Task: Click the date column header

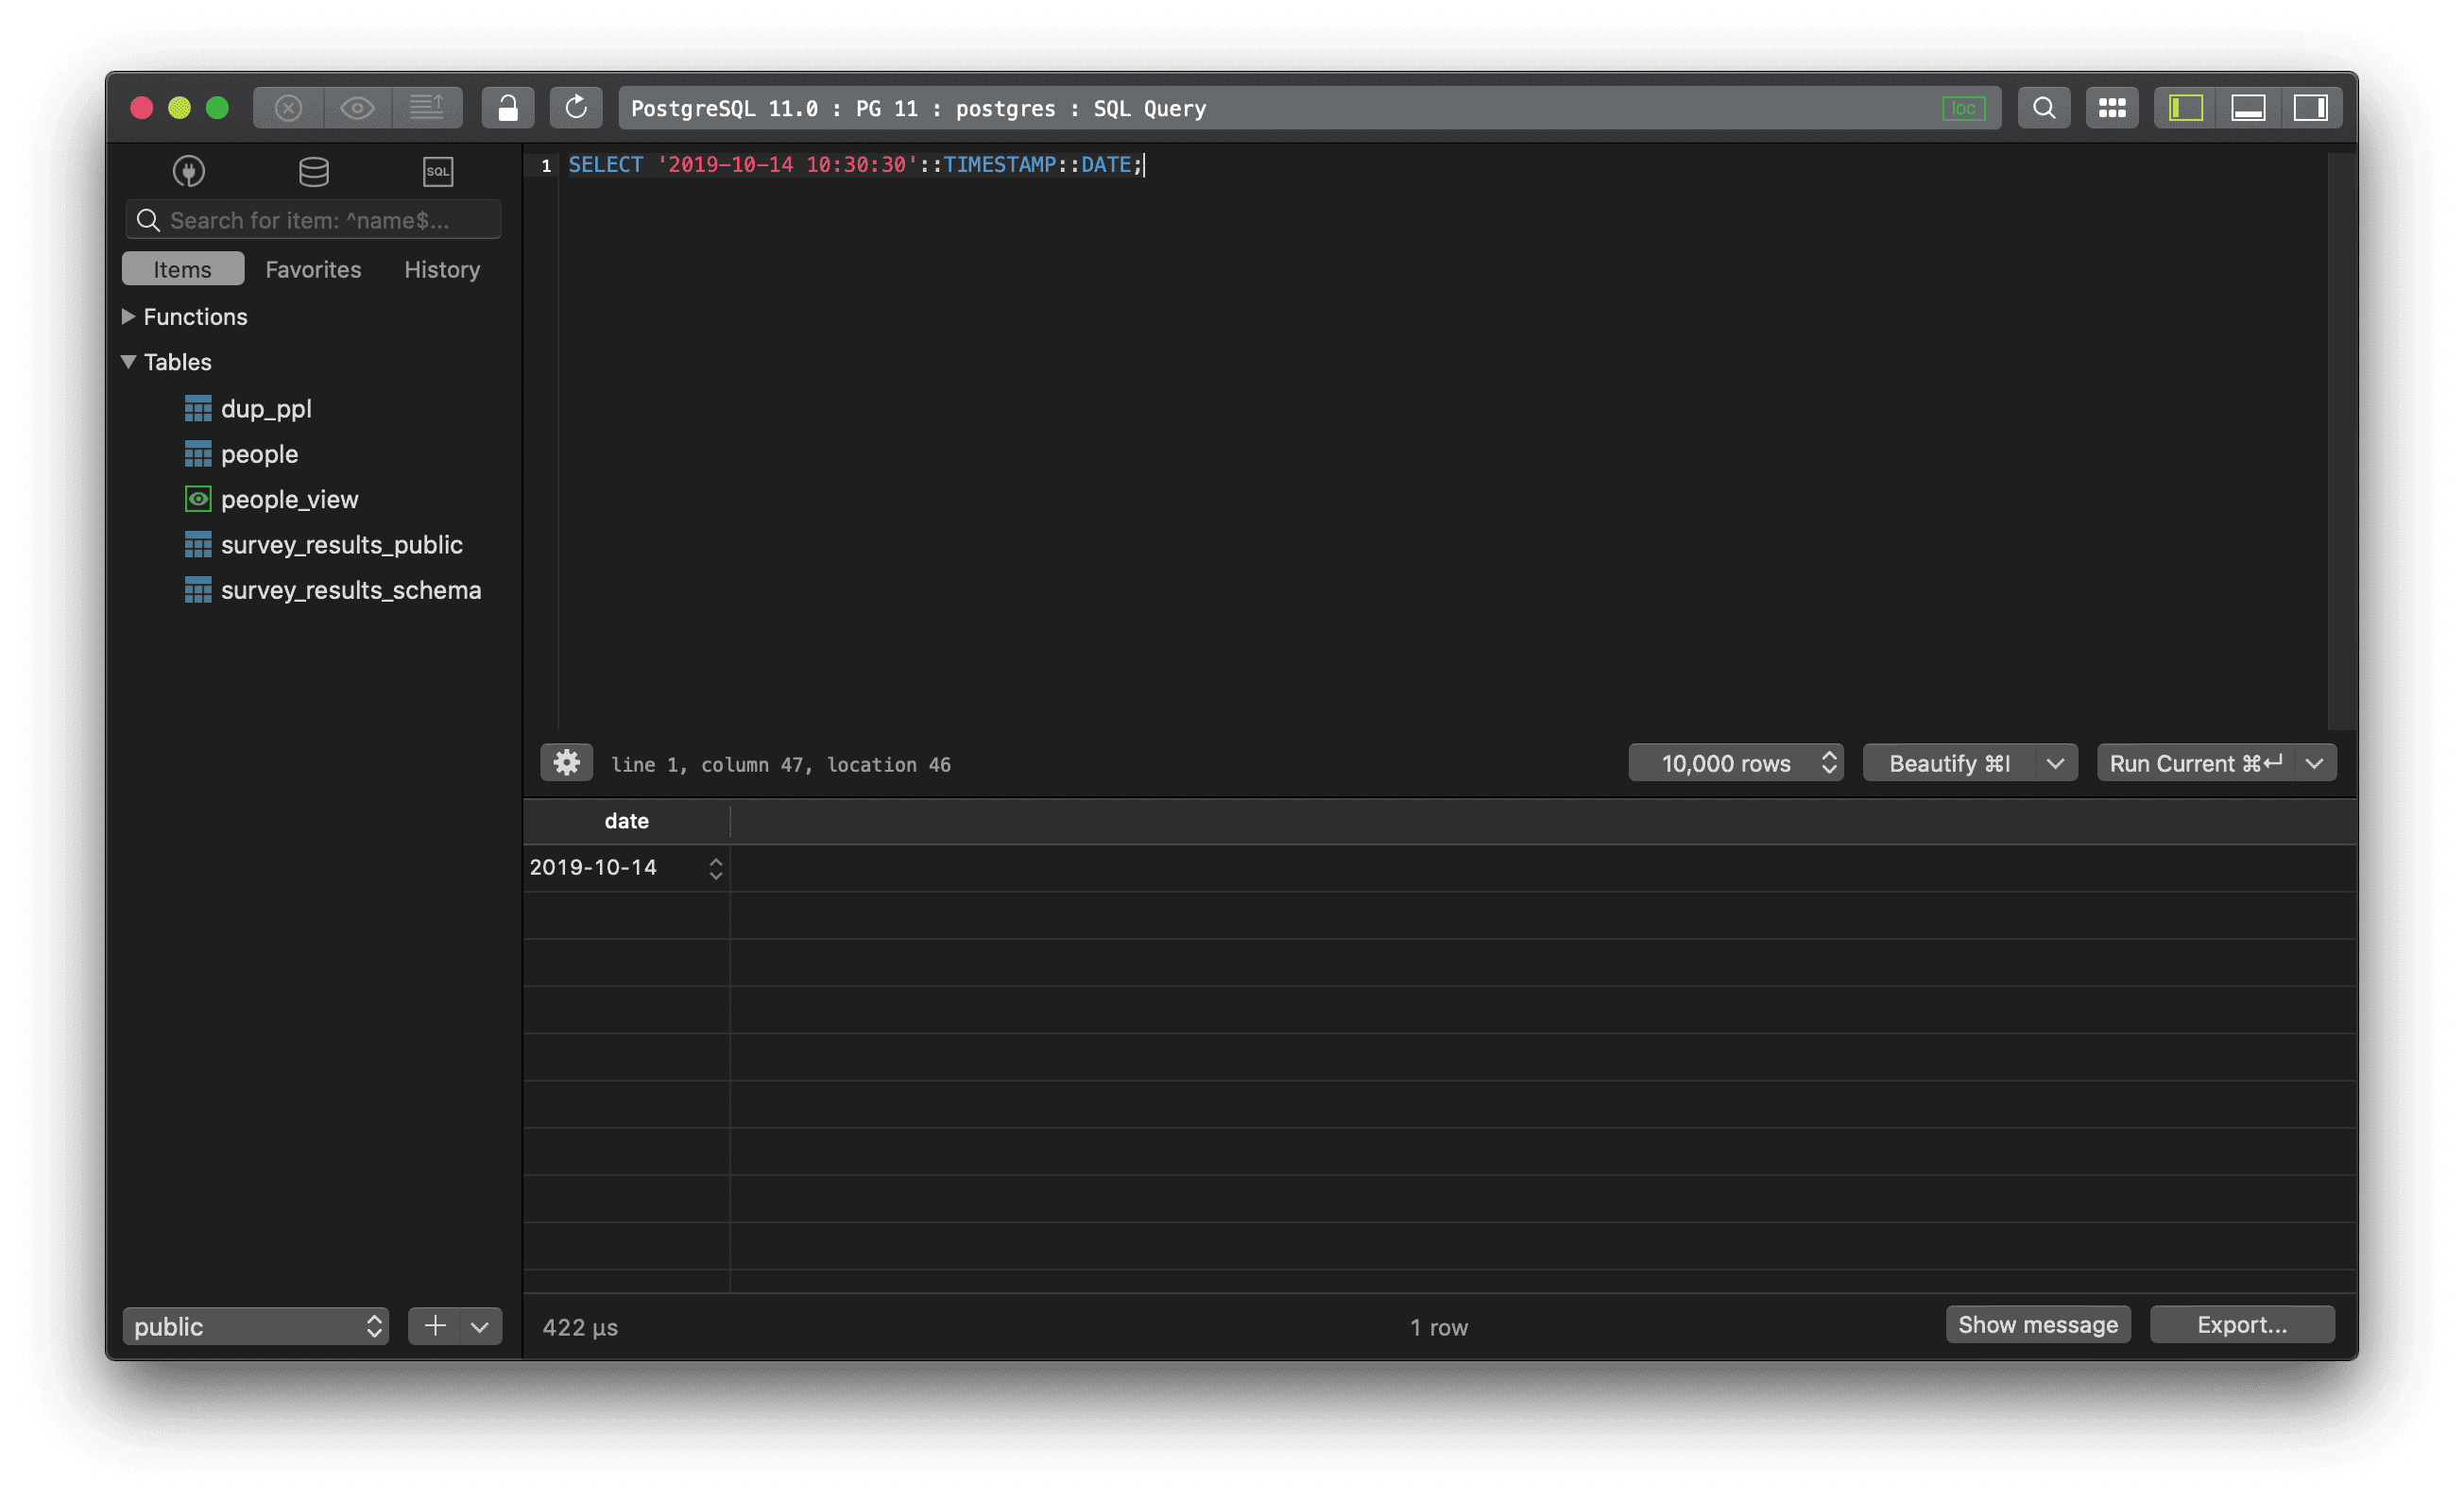Action: point(627,821)
